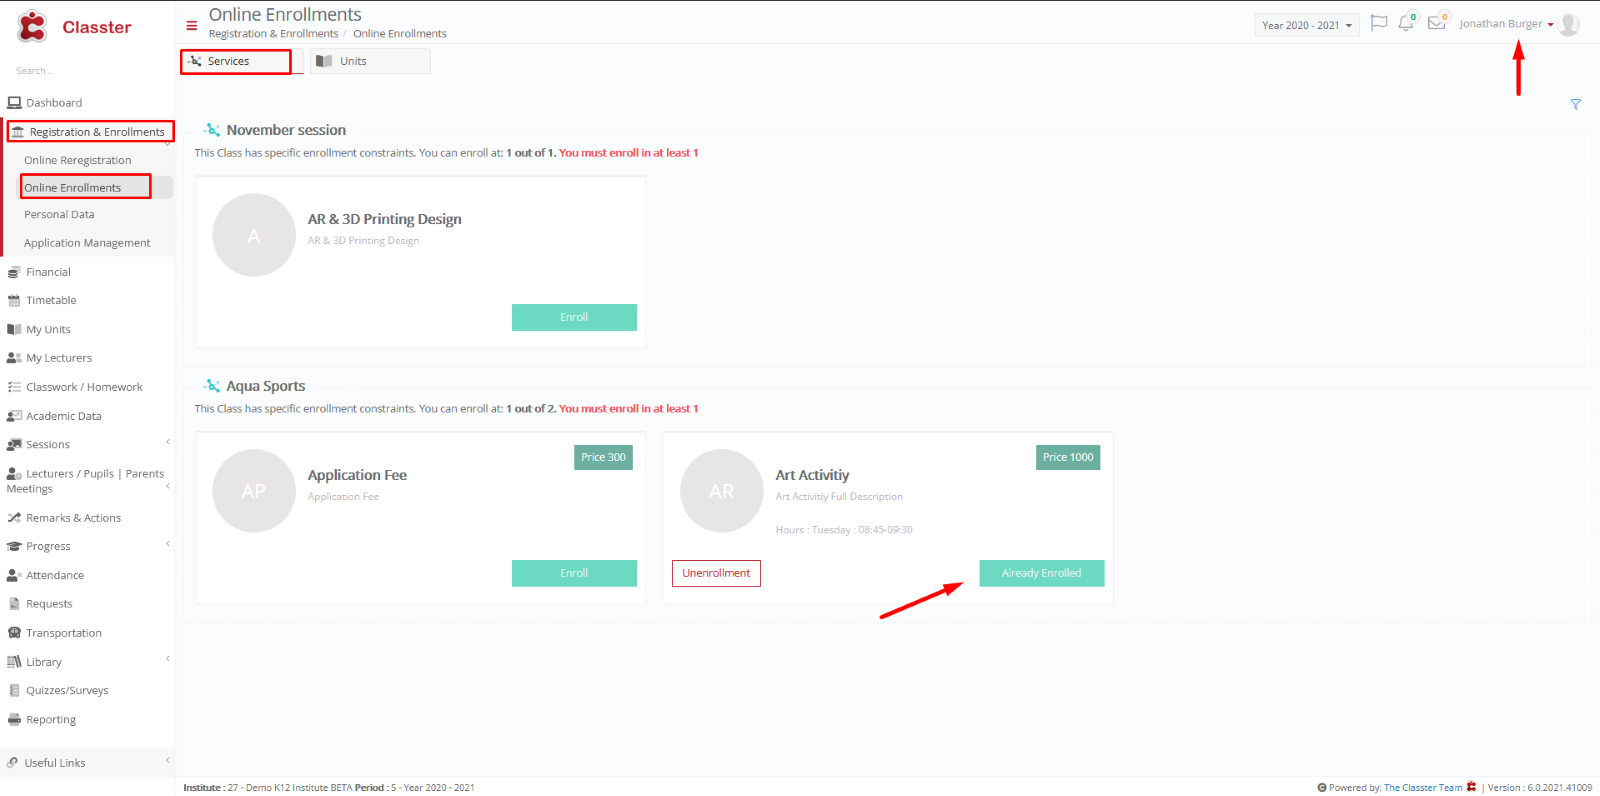Click the flag icon in header
This screenshot has height=796, width=1600.
pyautogui.click(x=1379, y=23)
